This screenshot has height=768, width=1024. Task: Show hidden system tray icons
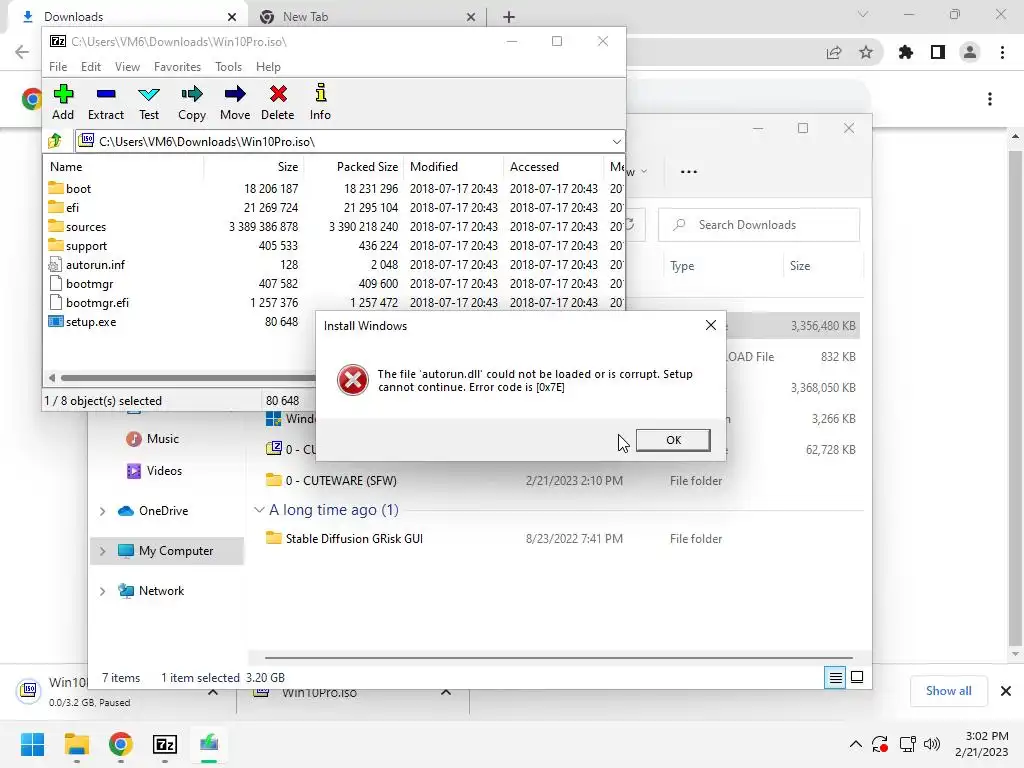pyautogui.click(x=856, y=744)
